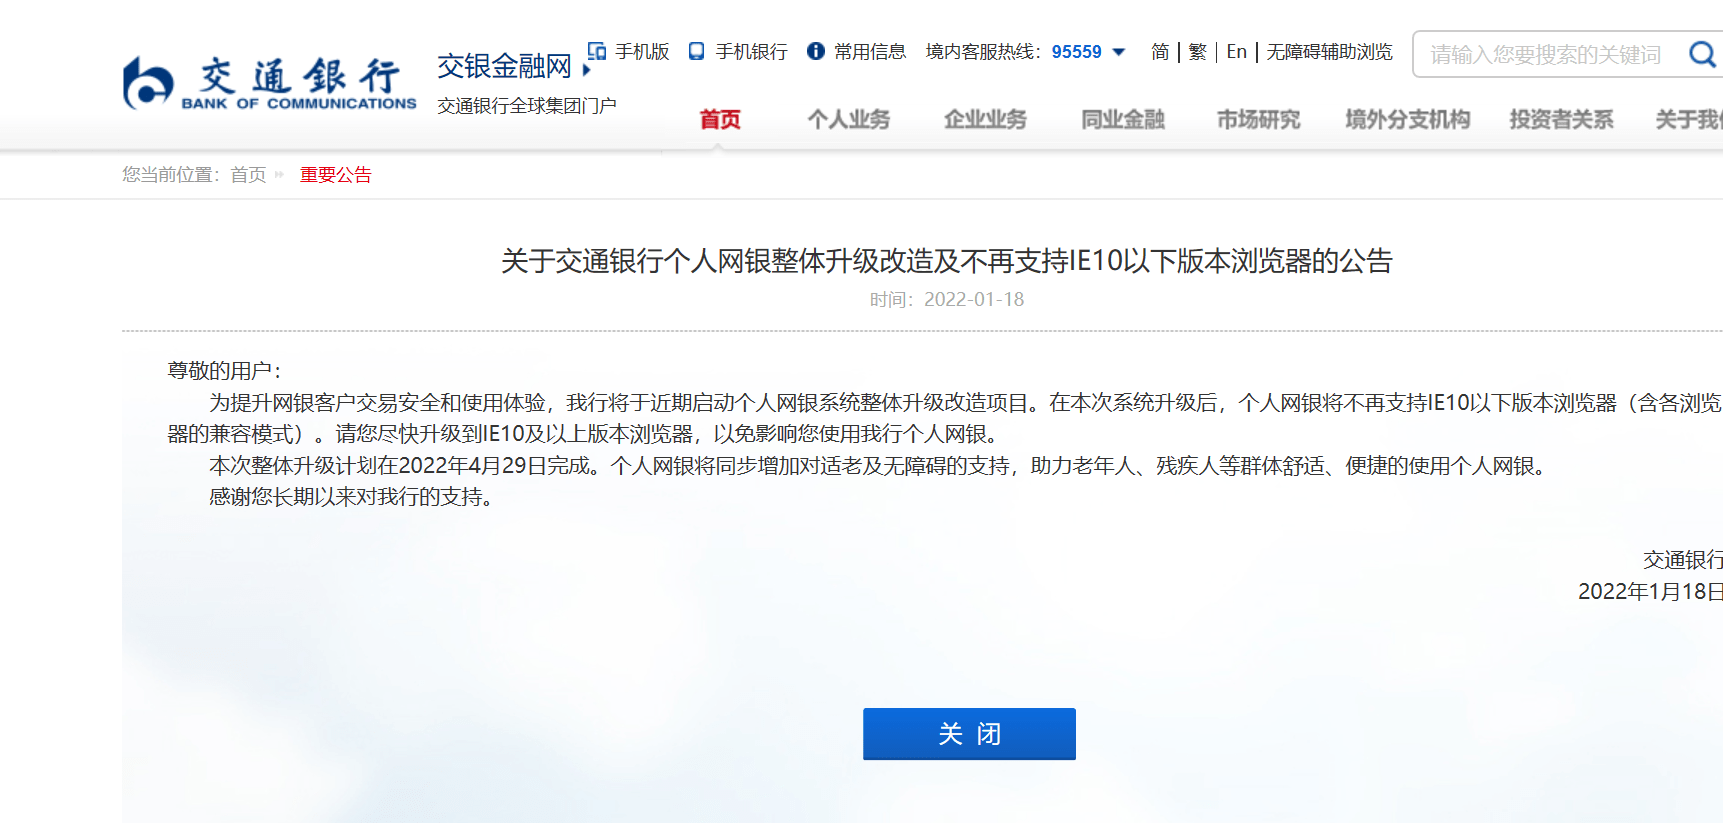Image resolution: width=1723 pixels, height=823 pixels.
Task: Select the 境外分支机构 navigation tab
Action: tap(1408, 120)
